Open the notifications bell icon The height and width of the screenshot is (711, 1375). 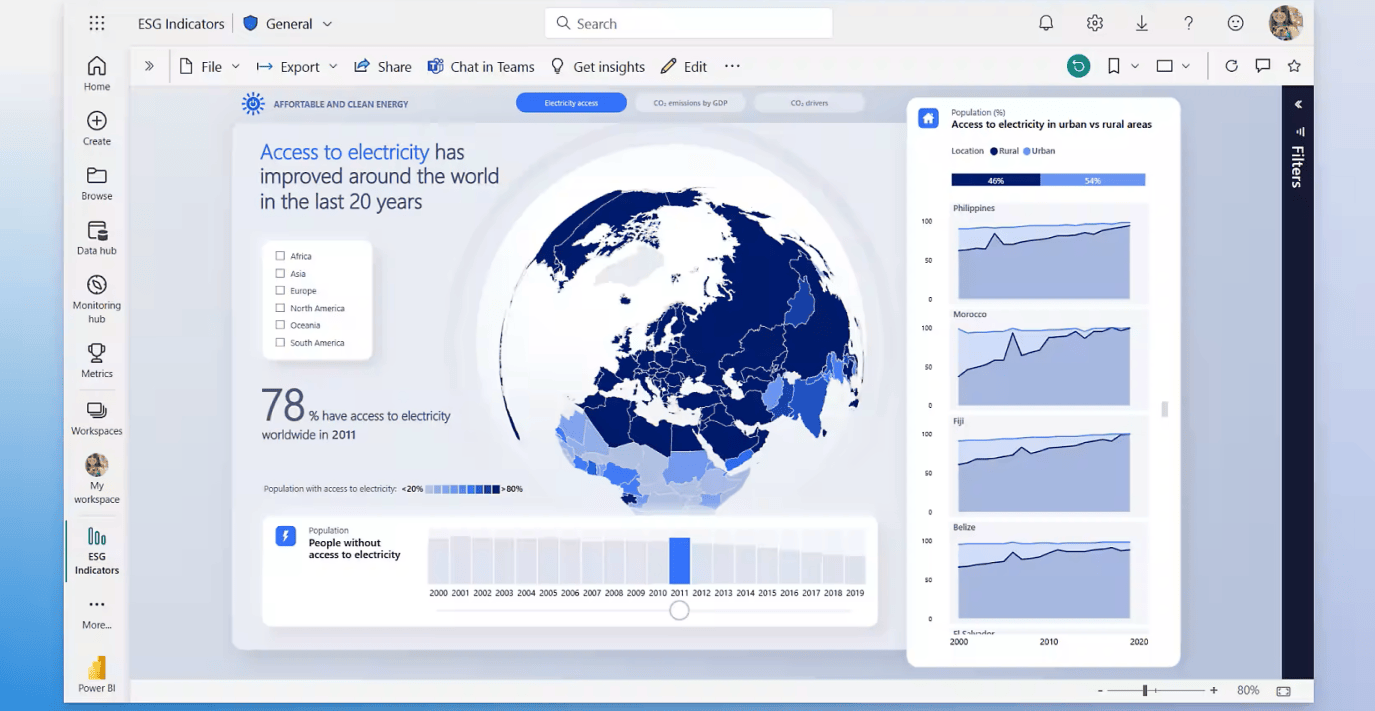coord(1046,23)
